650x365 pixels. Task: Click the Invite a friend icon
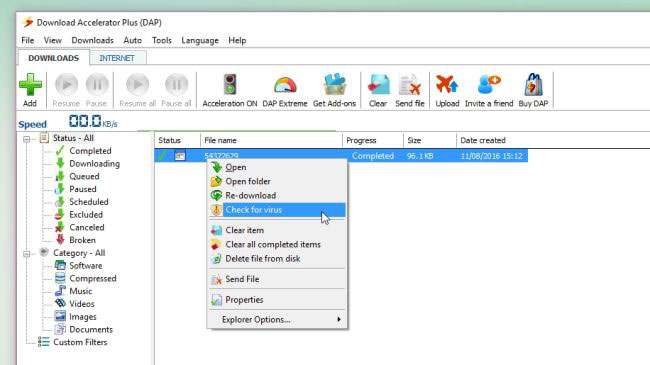(x=489, y=85)
